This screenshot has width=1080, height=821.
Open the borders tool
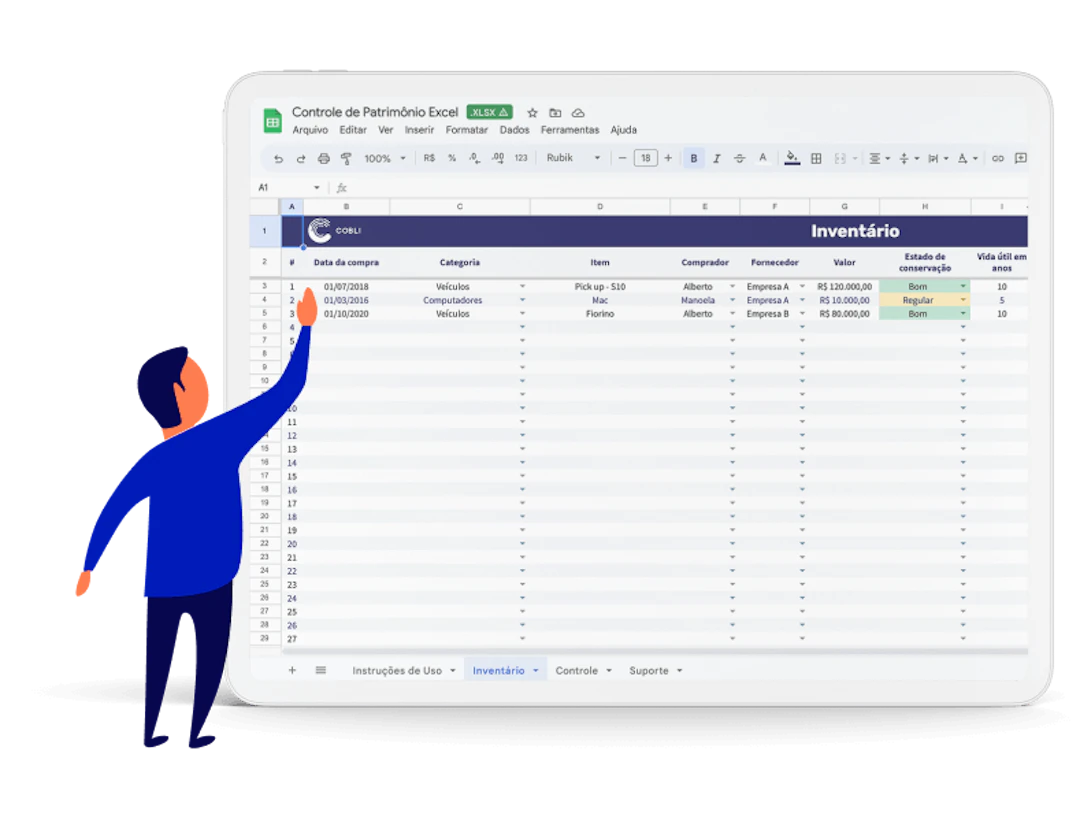tap(816, 158)
